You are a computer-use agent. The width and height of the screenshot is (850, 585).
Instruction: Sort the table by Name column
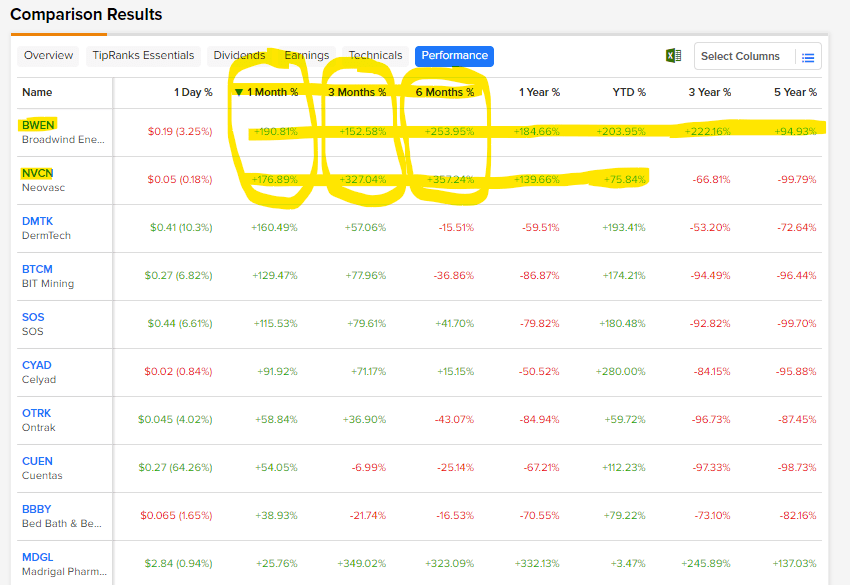coord(37,92)
